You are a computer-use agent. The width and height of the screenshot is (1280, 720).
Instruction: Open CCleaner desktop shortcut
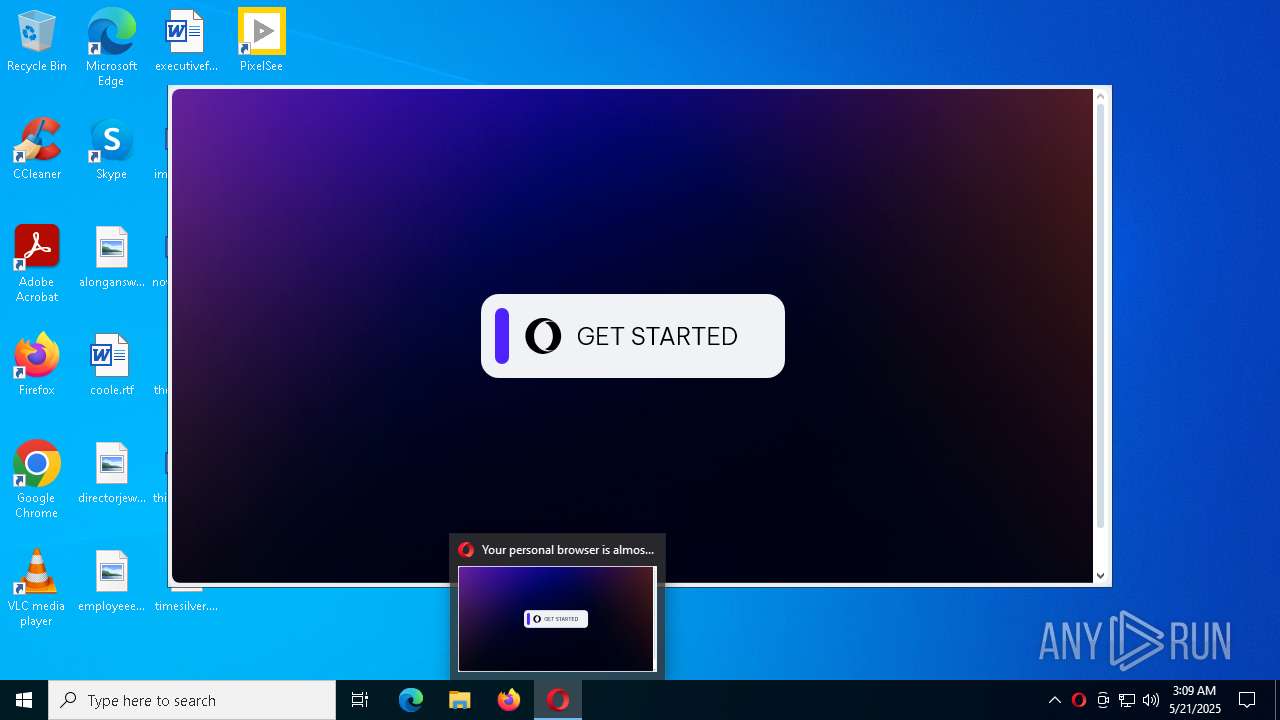coord(37,149)
